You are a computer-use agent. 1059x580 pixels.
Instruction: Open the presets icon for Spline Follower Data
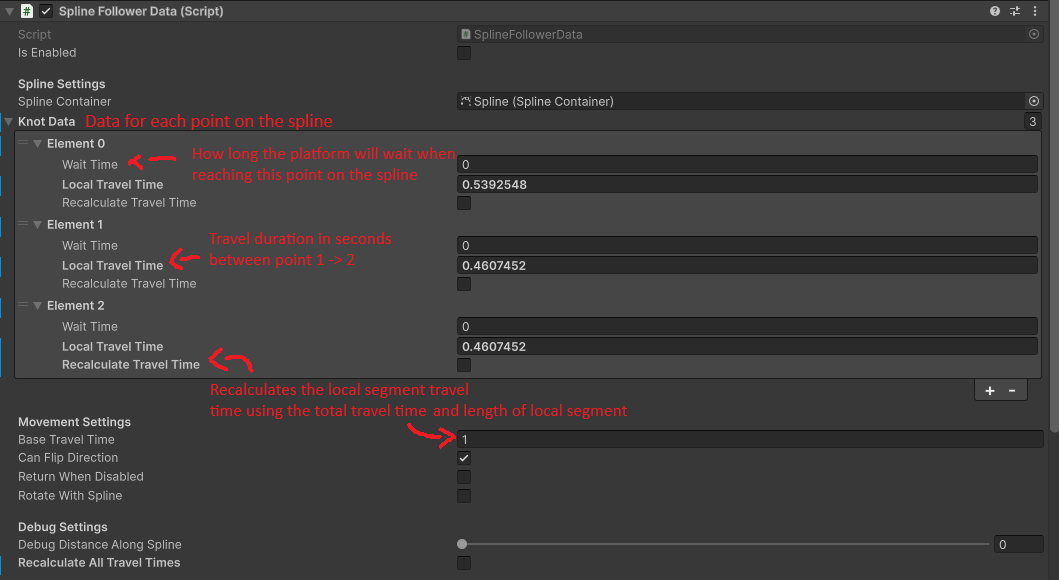(x=1014, y=11)
